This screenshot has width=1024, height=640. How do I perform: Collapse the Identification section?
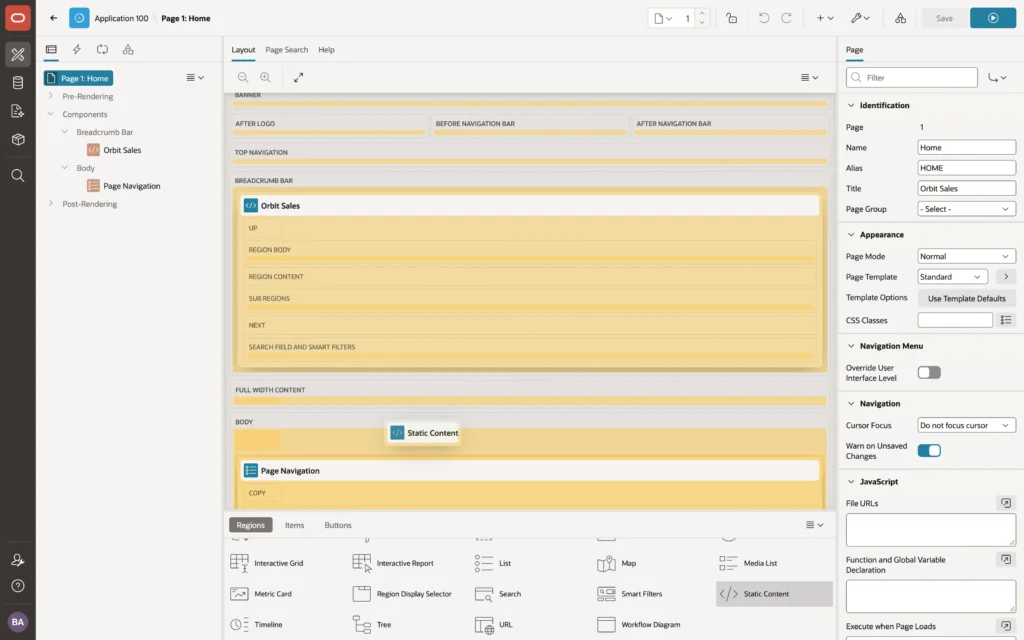point(851,105)
